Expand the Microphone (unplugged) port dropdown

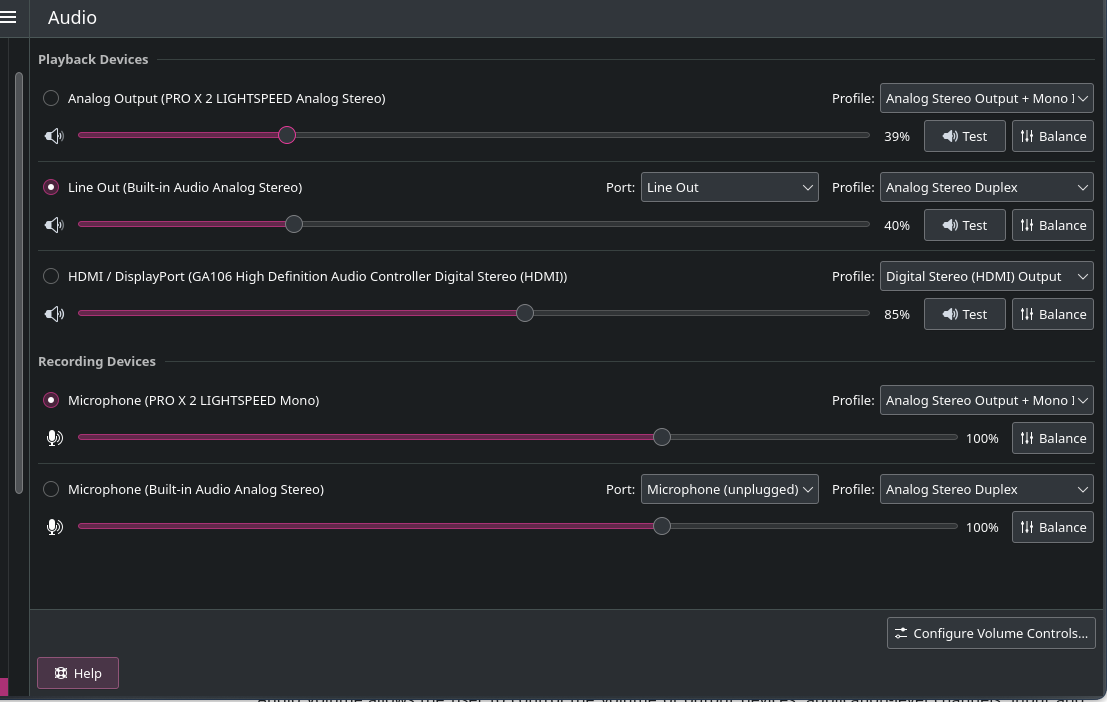pyautogui.click(x=729, y=489)
